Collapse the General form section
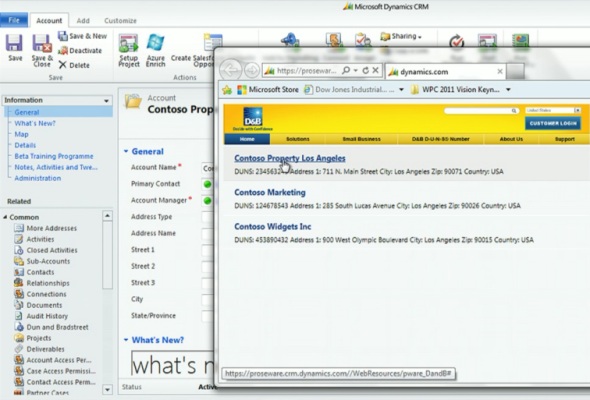The height and width of the screenshot is (400, 590). click(126, 151)
